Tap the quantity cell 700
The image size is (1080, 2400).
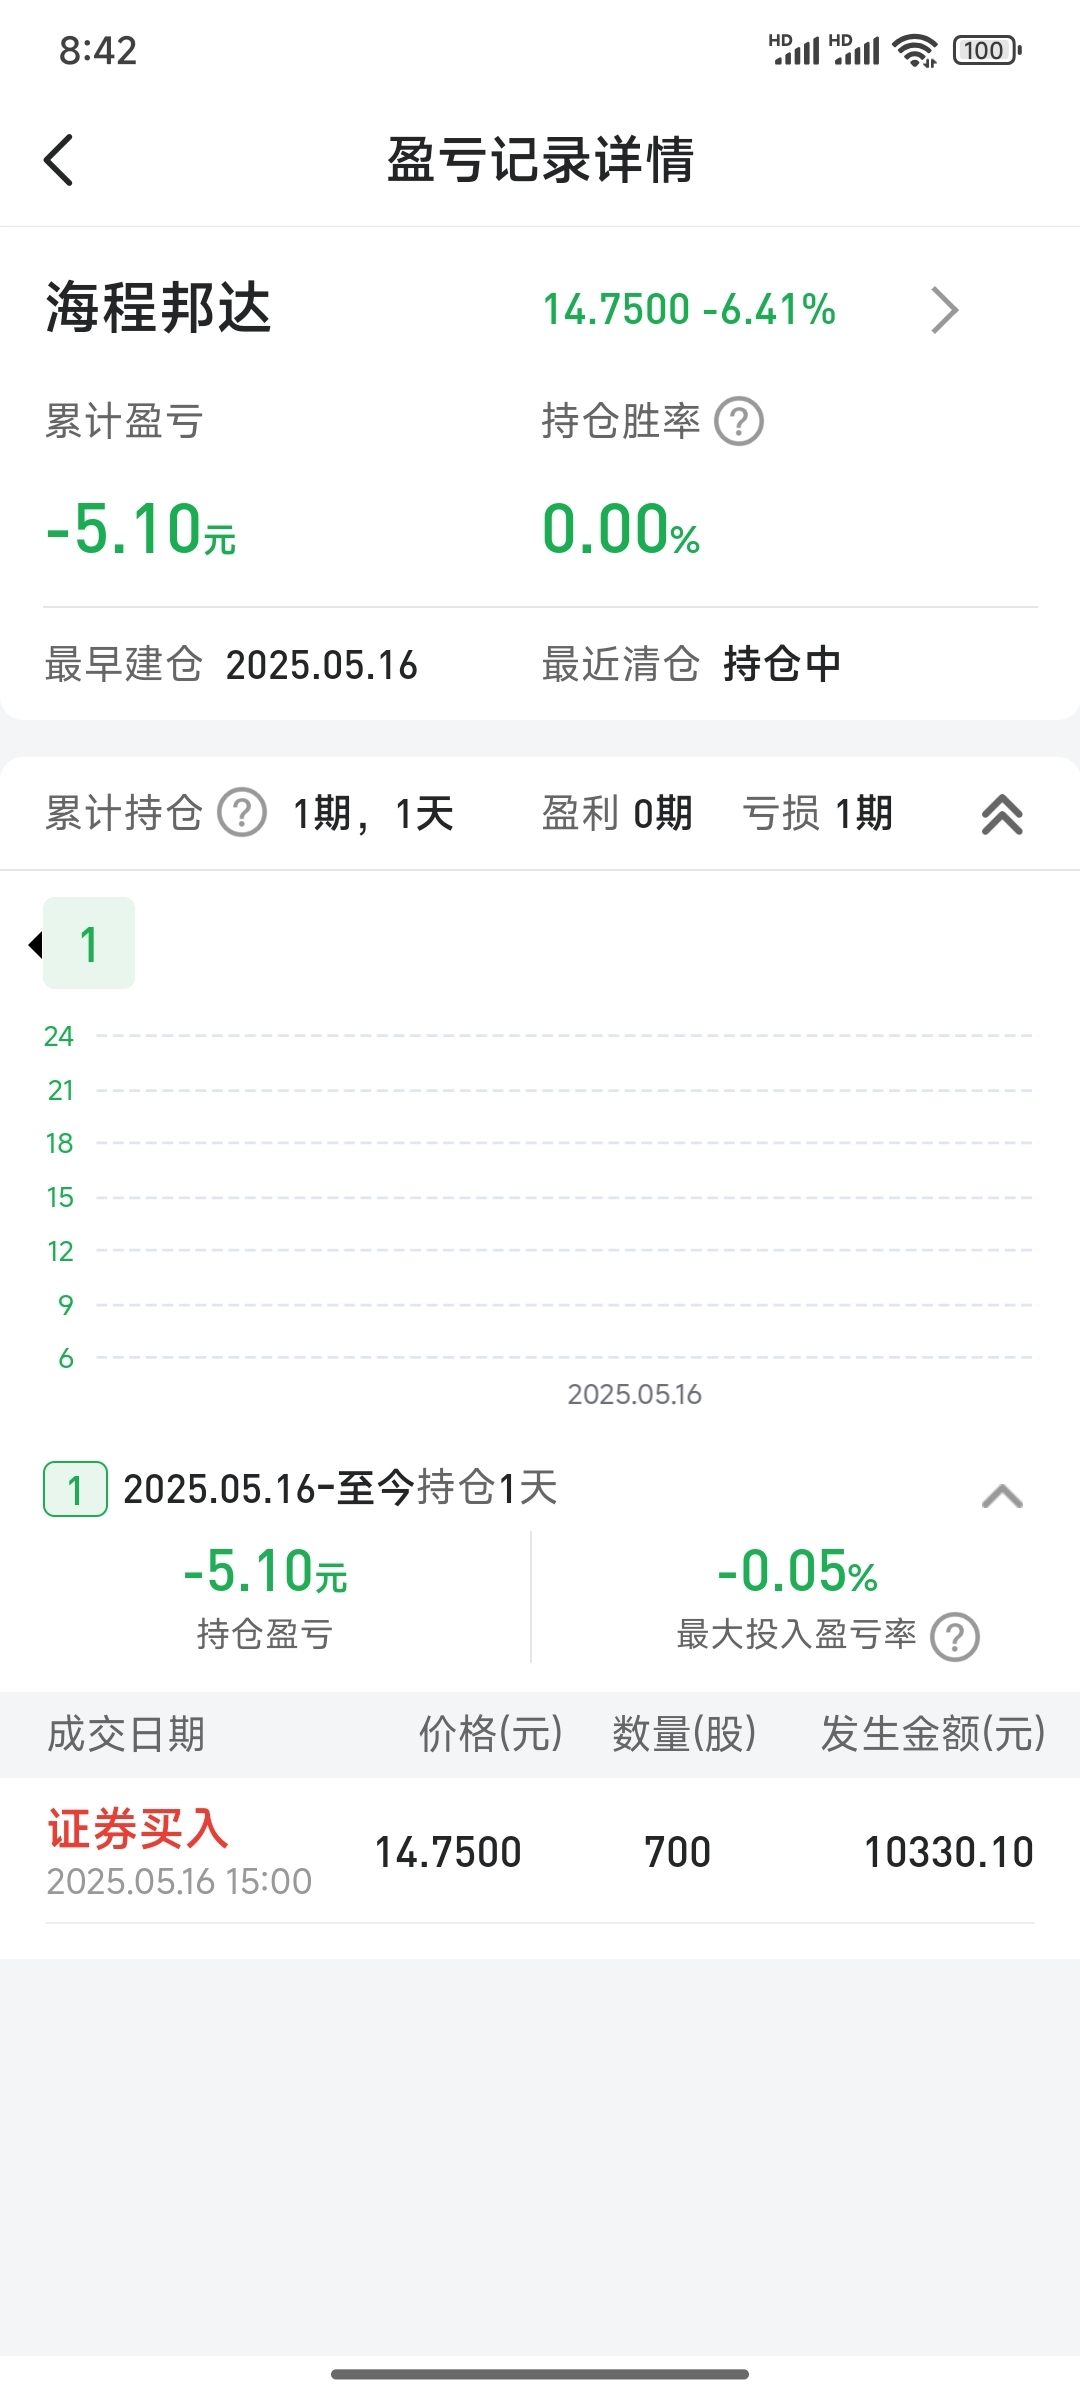click(677, 1852)
